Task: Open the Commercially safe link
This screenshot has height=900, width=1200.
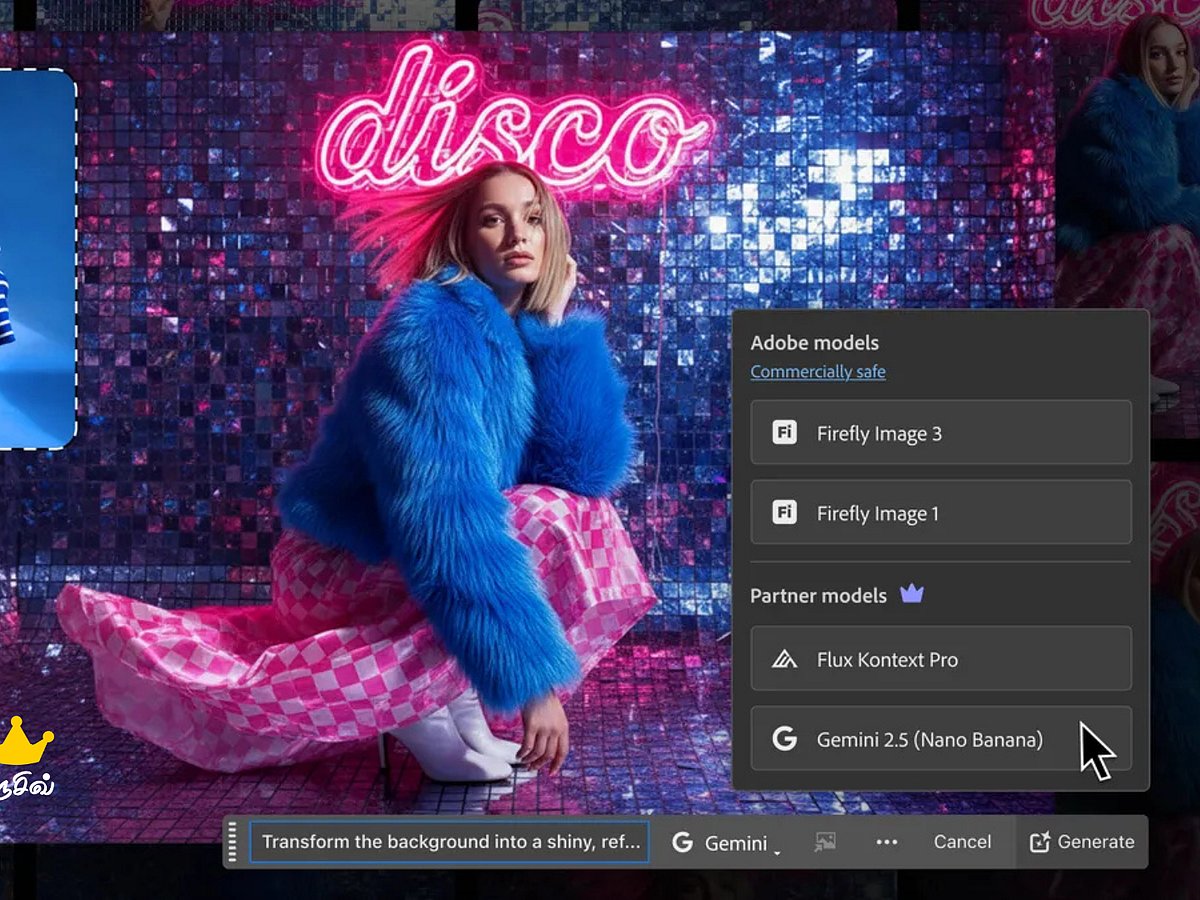Action: (x=818, y=372)
